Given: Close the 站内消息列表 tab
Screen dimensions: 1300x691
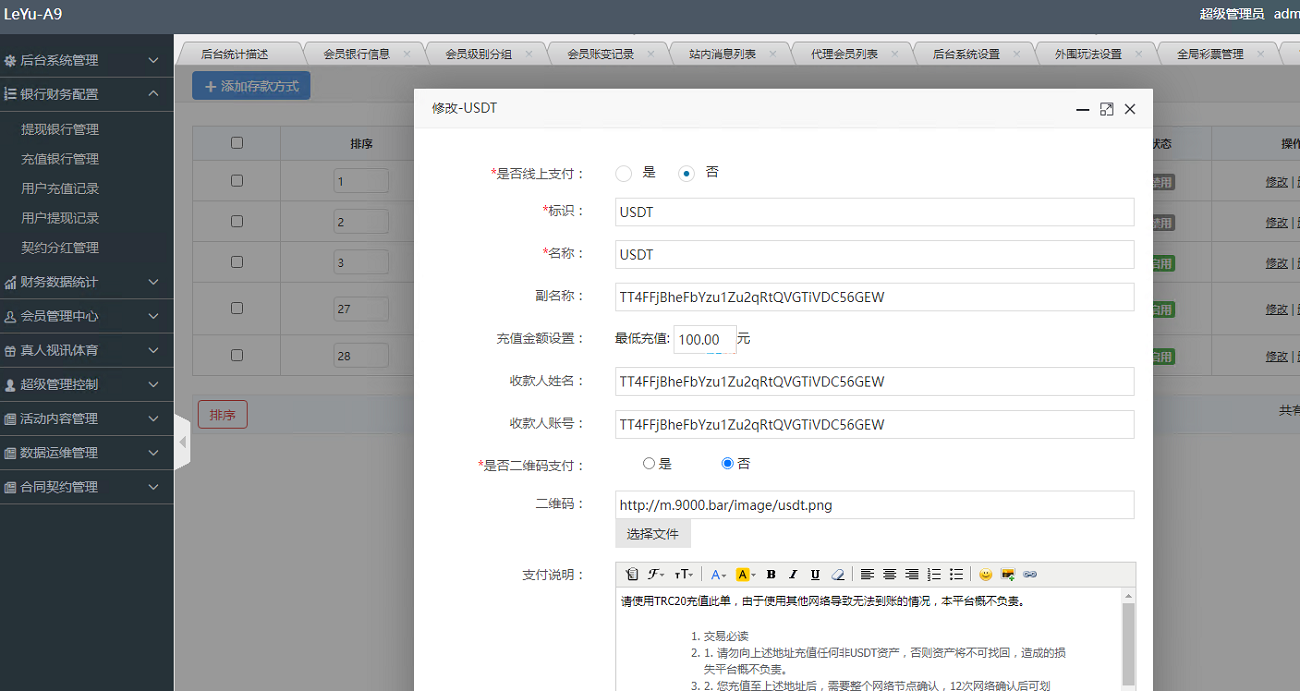Looking at the screenshot, I should click(x=772, y=54).
